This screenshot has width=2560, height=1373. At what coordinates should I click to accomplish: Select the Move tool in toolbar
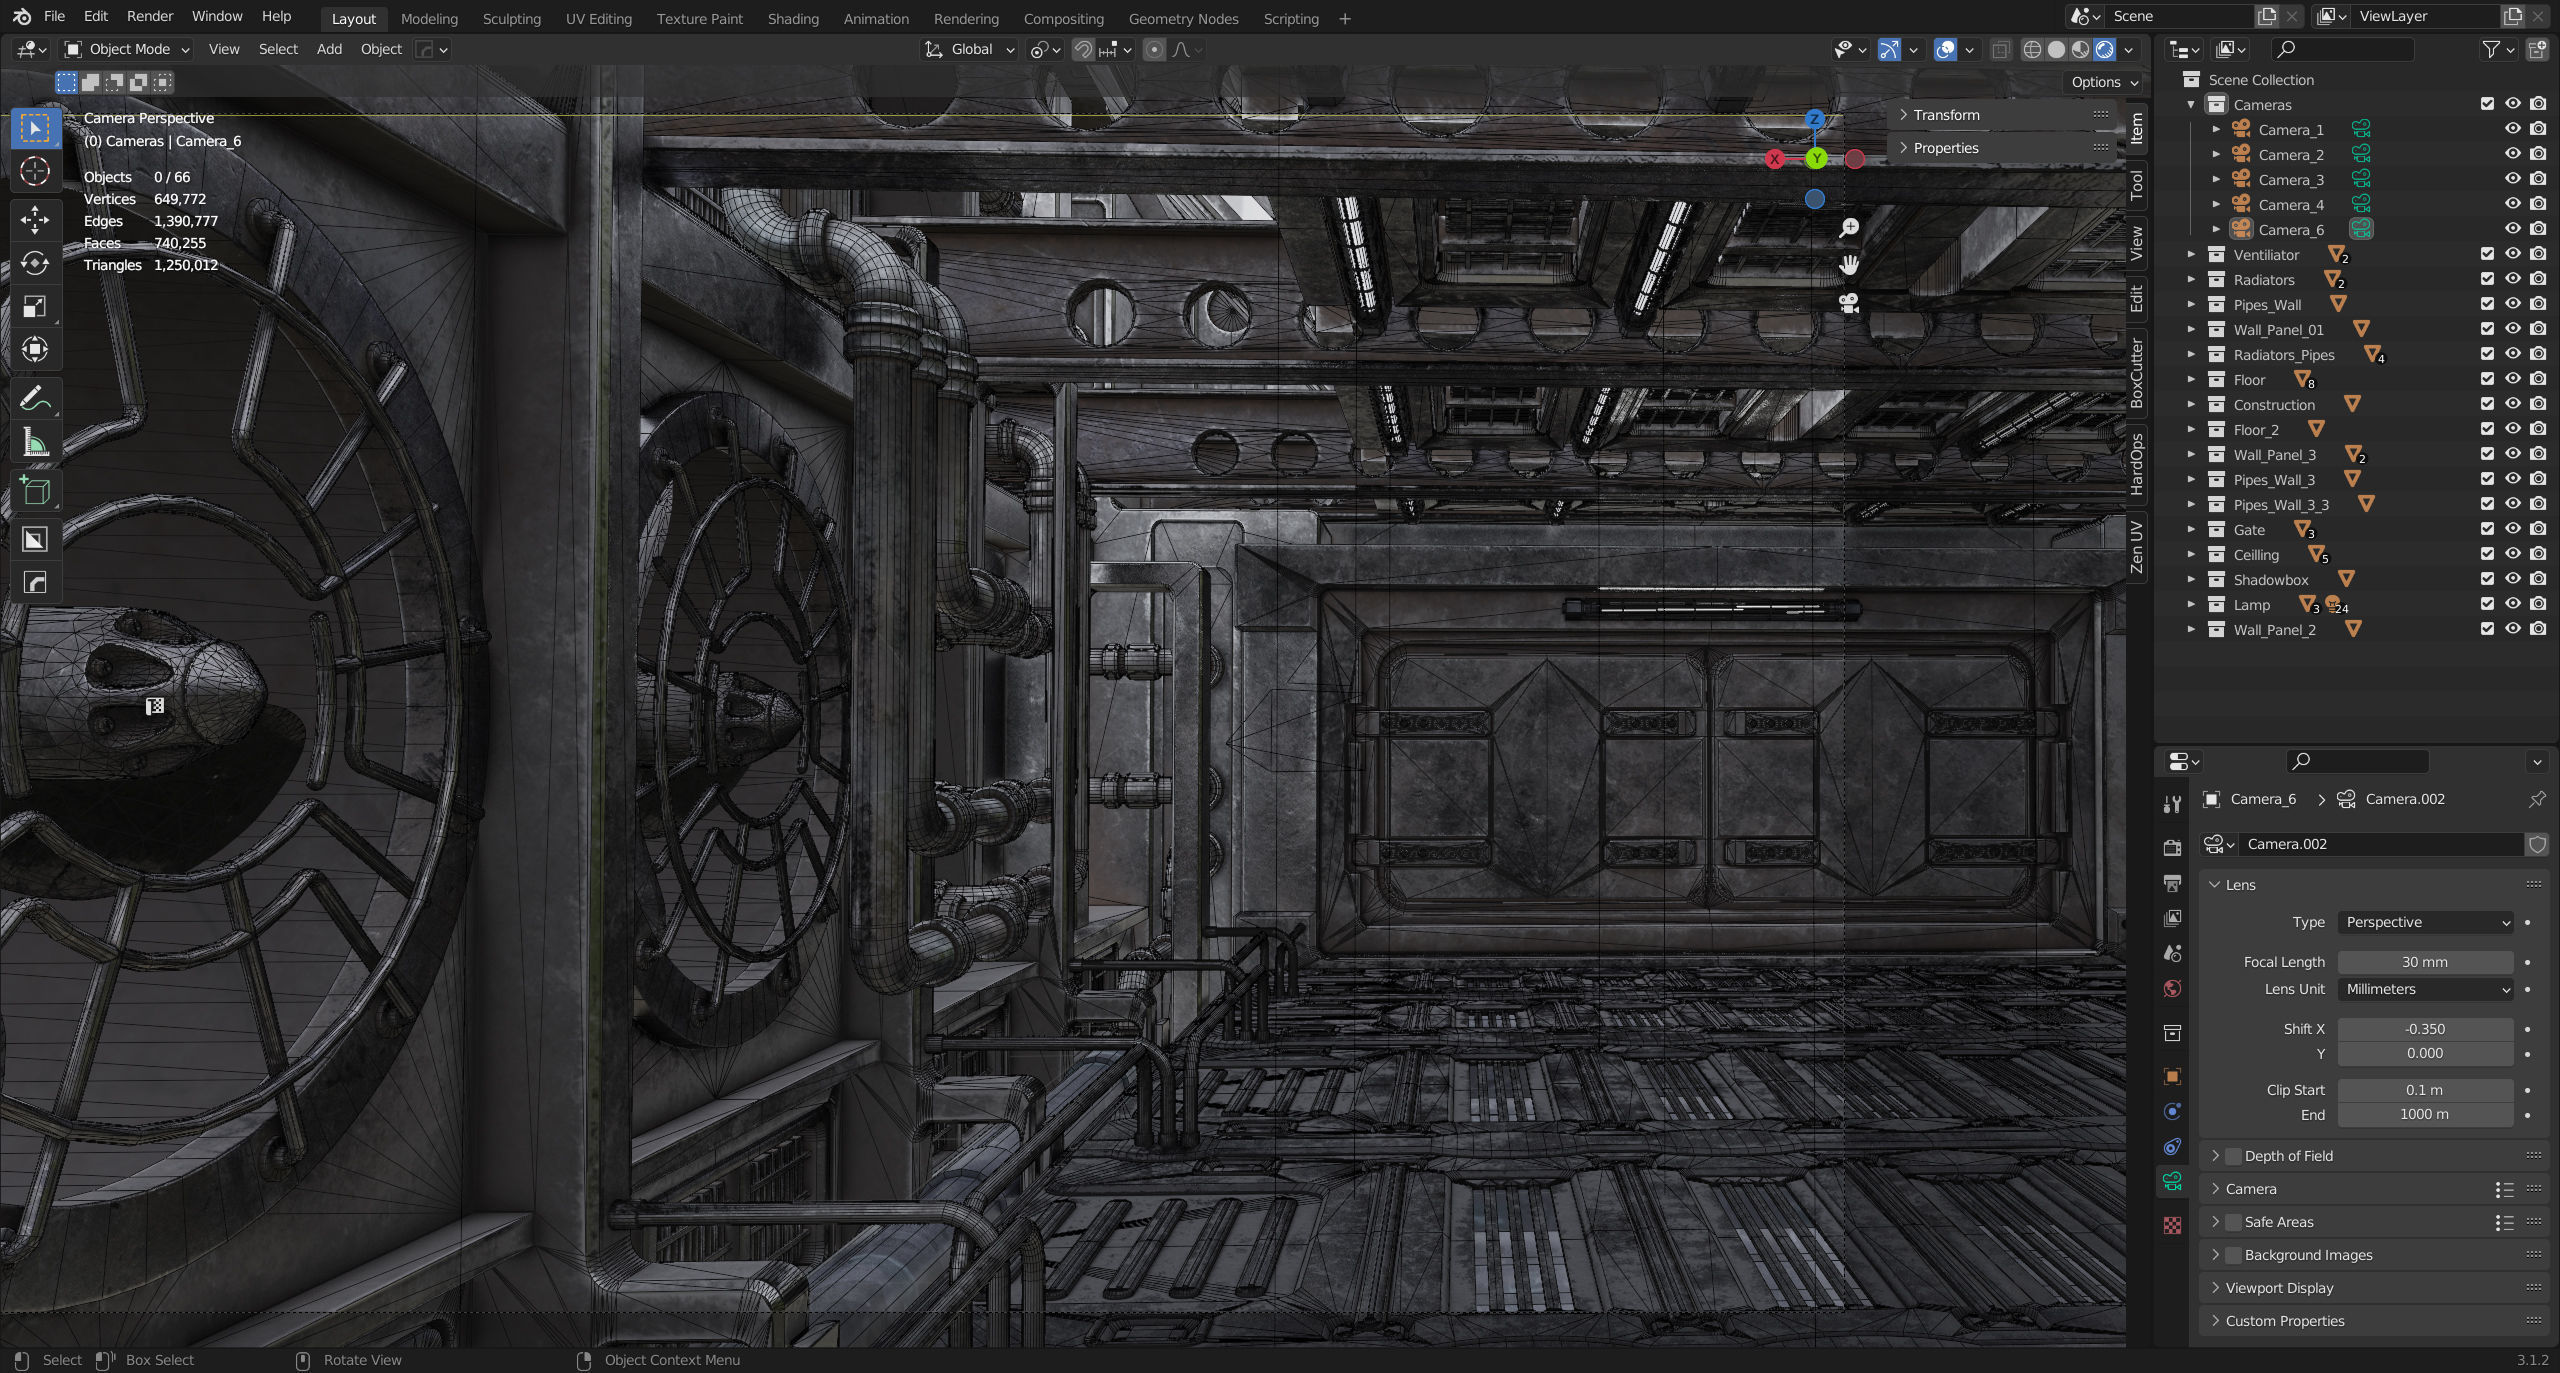(35, 219)
